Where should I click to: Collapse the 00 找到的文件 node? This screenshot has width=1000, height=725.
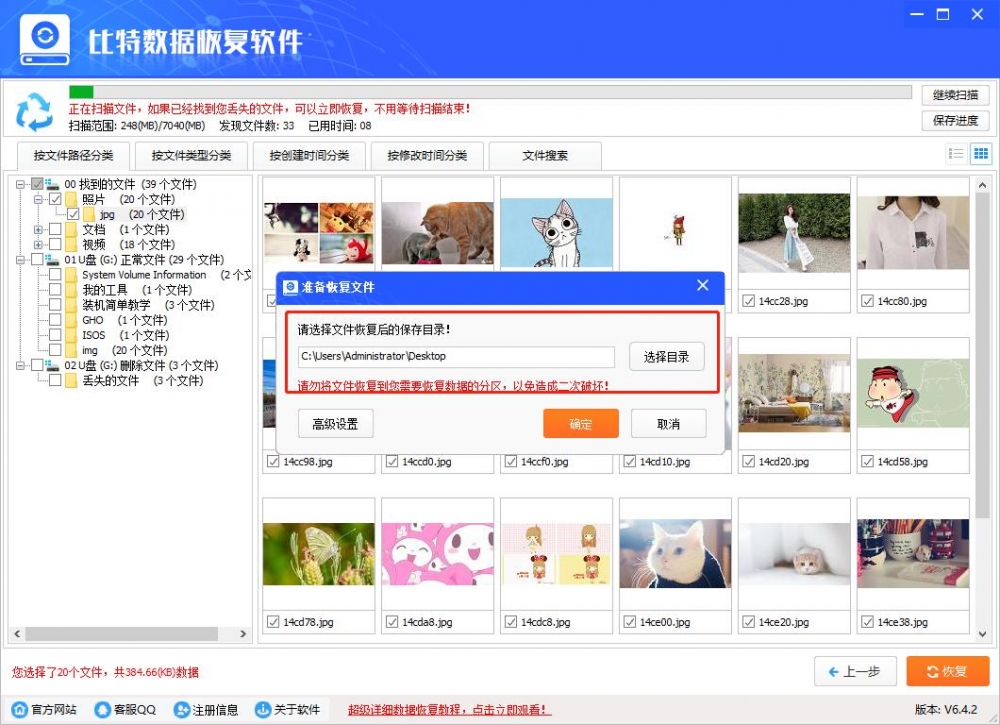click(22, 184)
